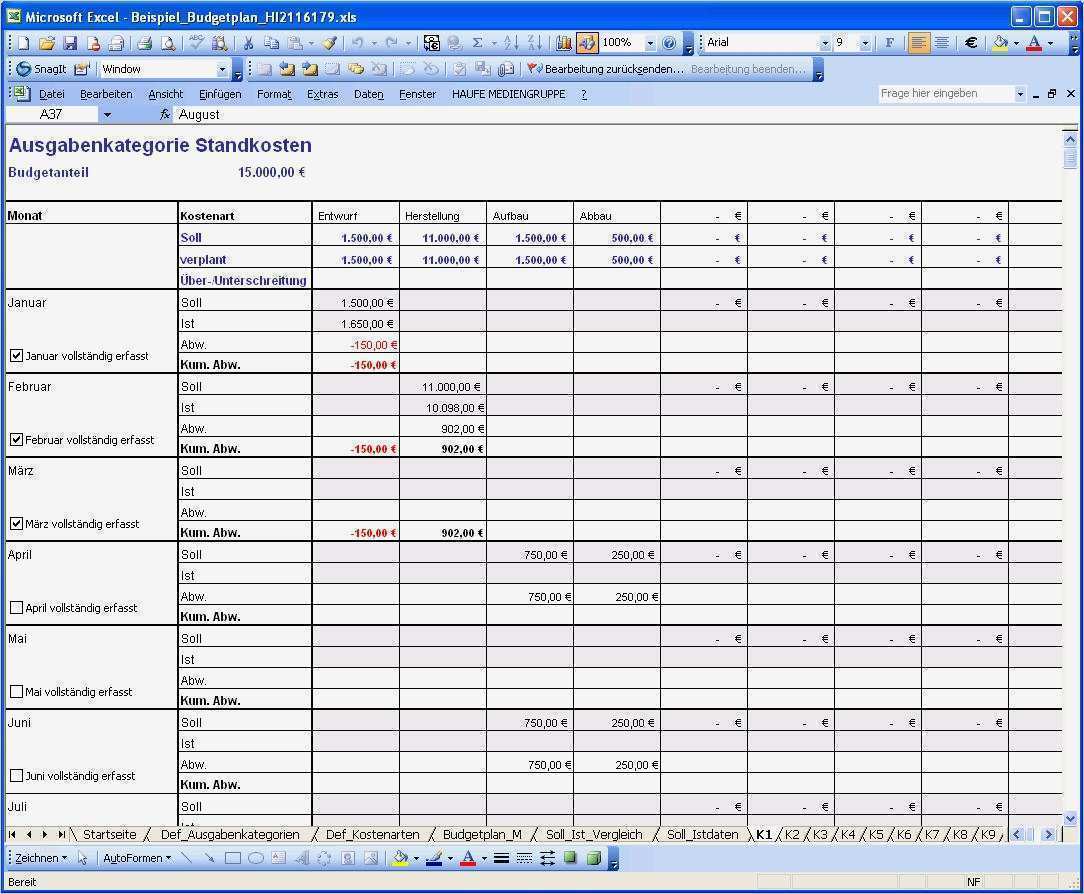Toggle the highlighted drawing toolbar icon
Viewport: 1084px width, 894px height.
pos(587,43)
